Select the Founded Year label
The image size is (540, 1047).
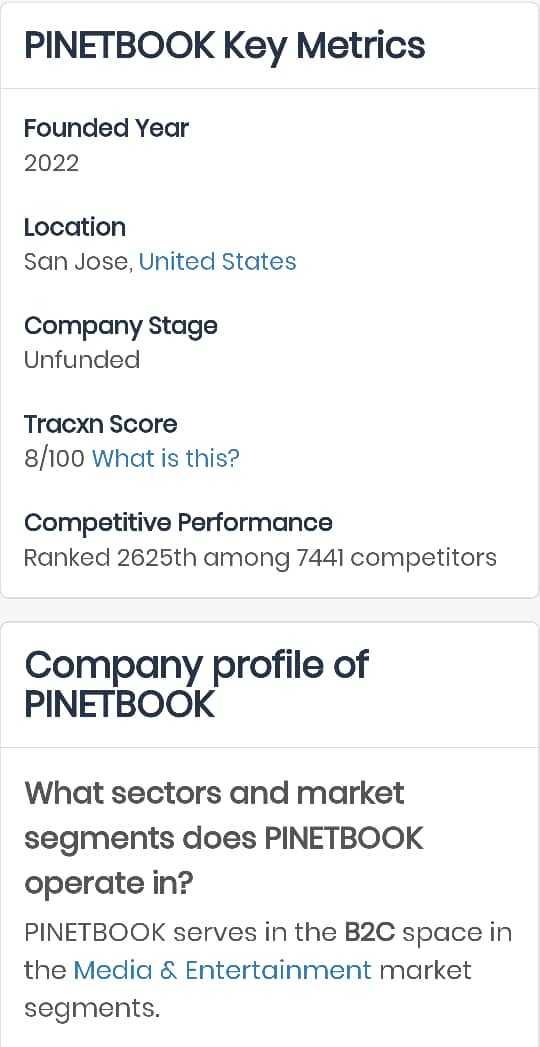(x=106, y=128)
